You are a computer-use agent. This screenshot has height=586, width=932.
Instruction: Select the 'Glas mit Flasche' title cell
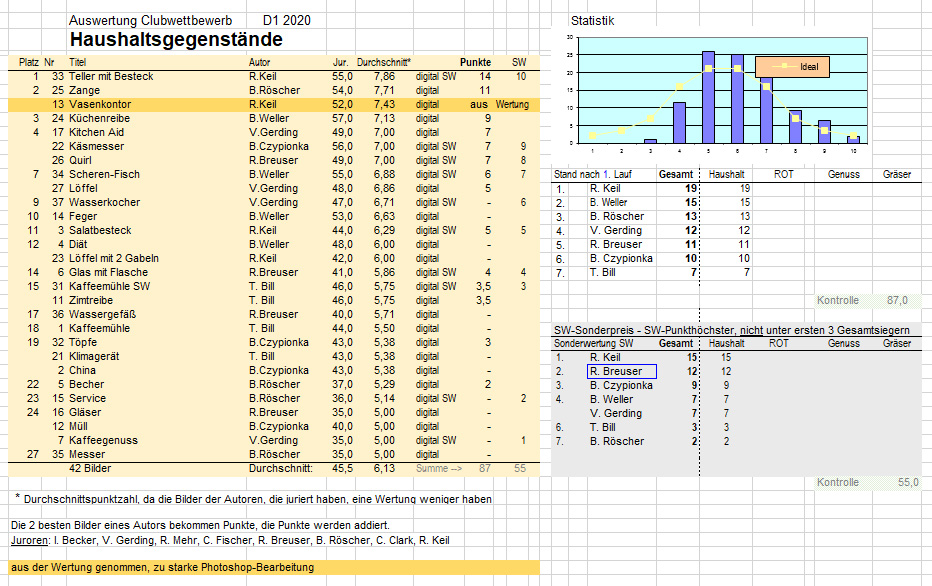click(109, 272)
